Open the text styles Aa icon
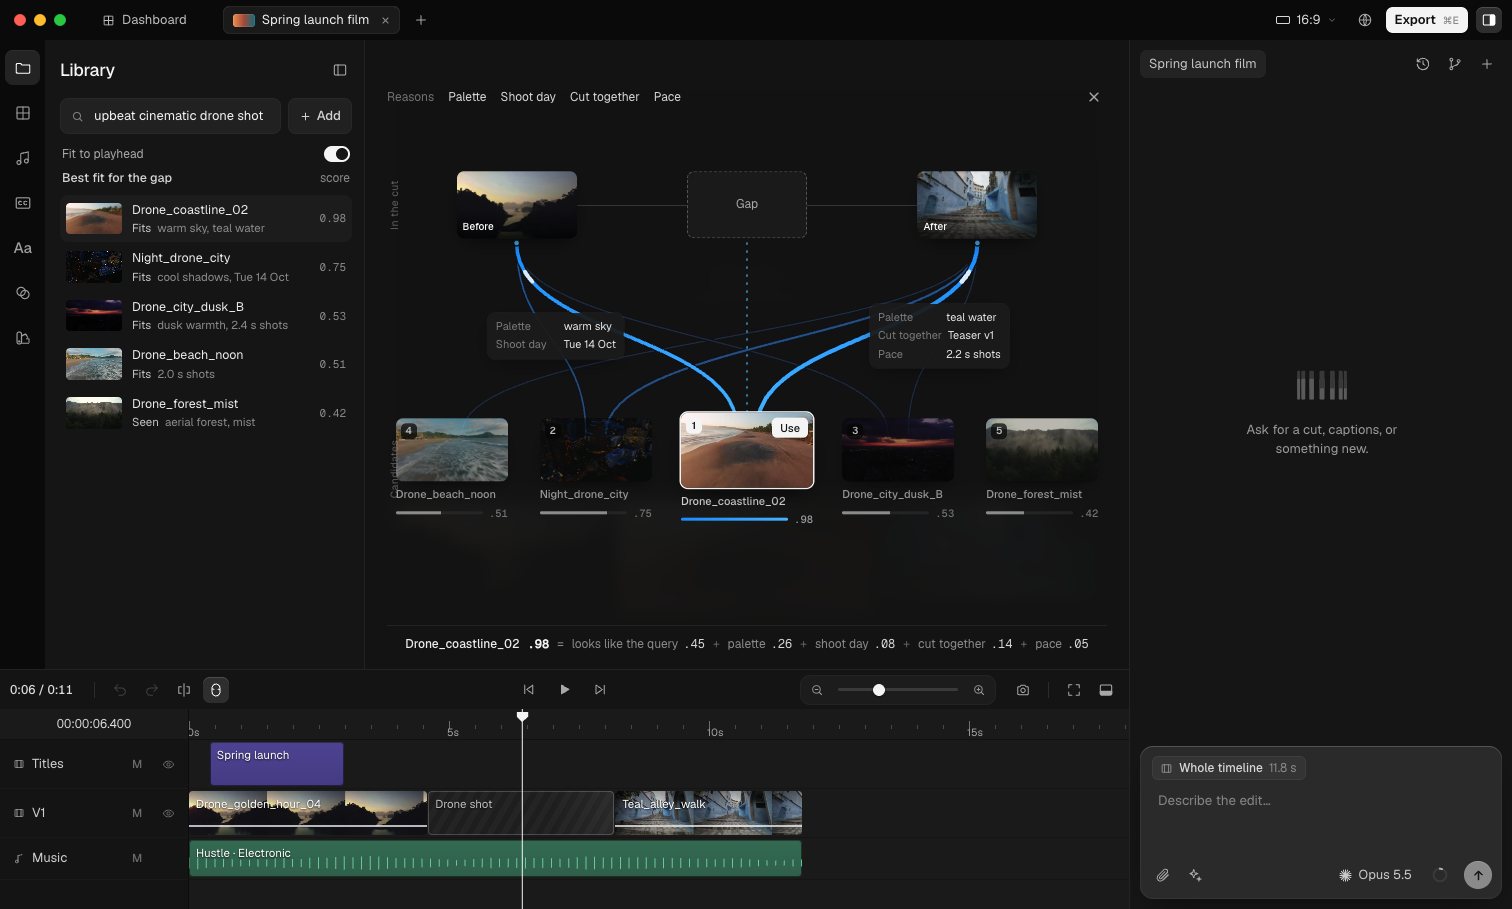The width and height of the screenshot is (1512, 909). click(x=23, y=248)
